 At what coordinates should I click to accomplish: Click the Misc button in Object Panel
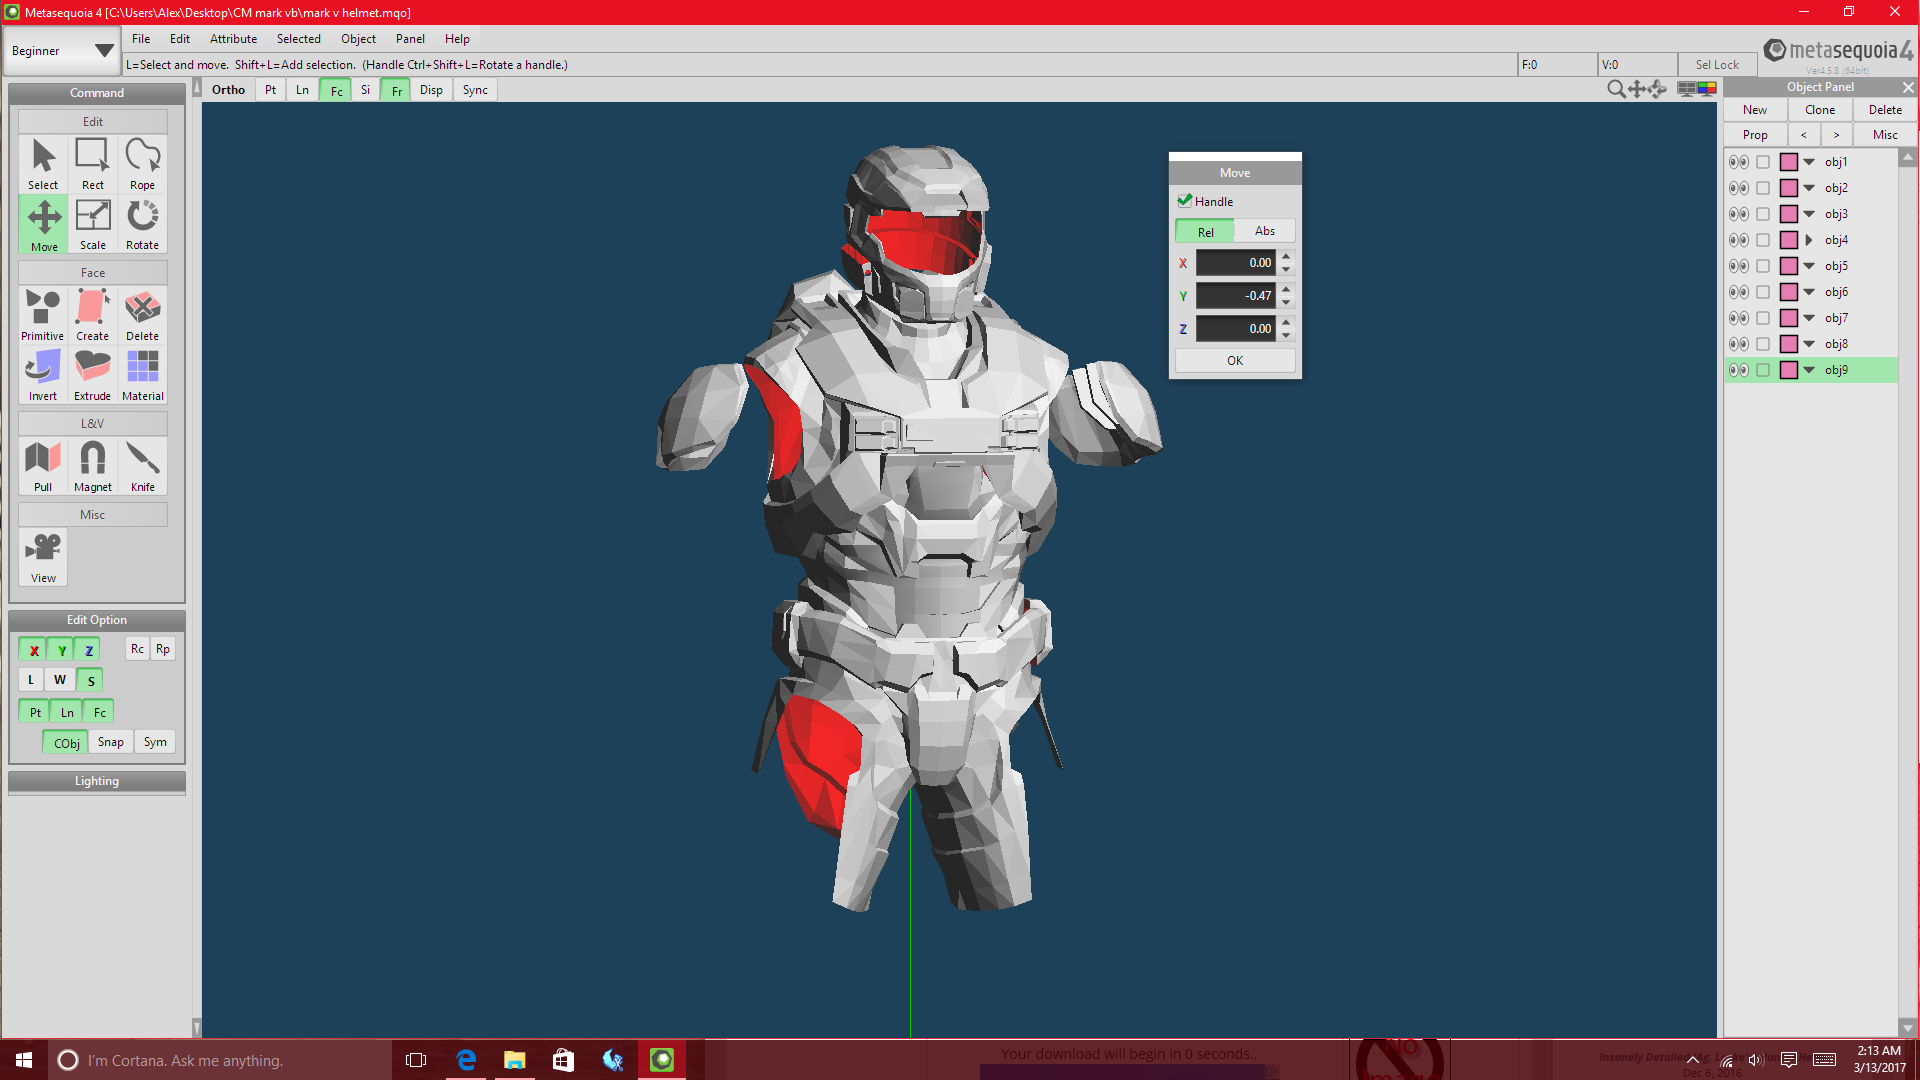click(x=1885, y=135)
